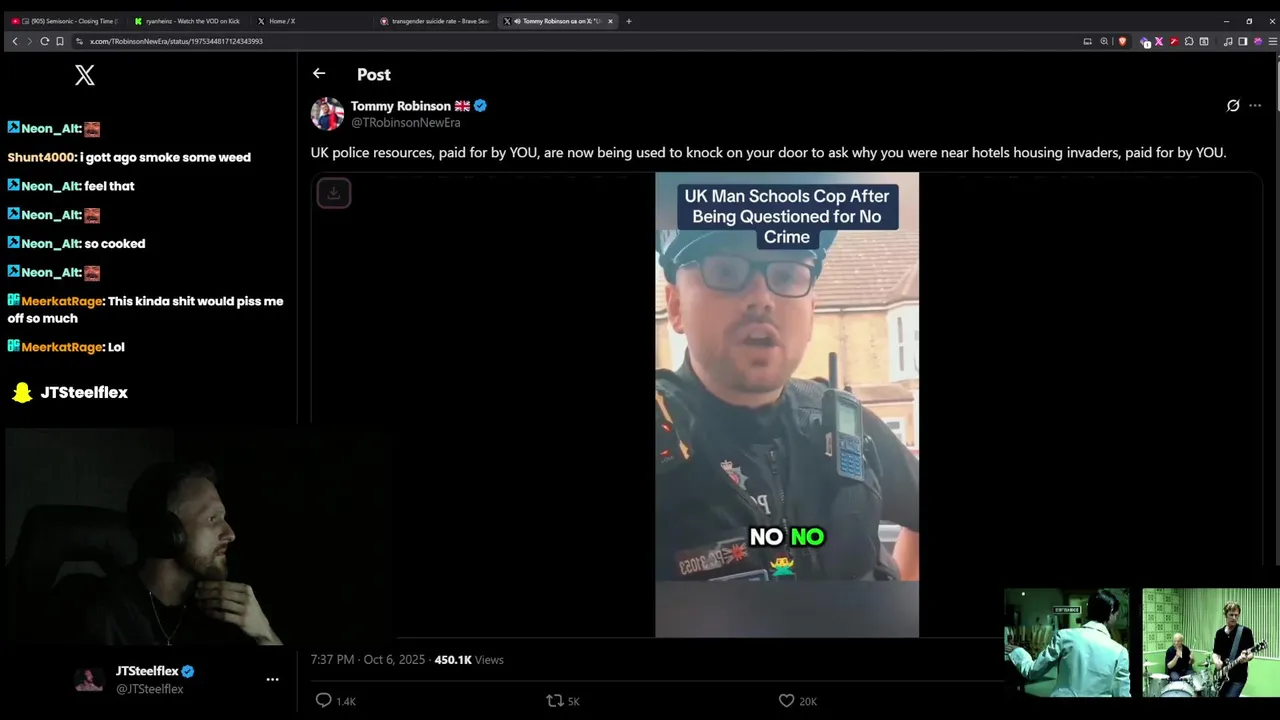Like the post via heart icon 20K
This screenshot has height=720, width=1280.
tap(797, 701)
